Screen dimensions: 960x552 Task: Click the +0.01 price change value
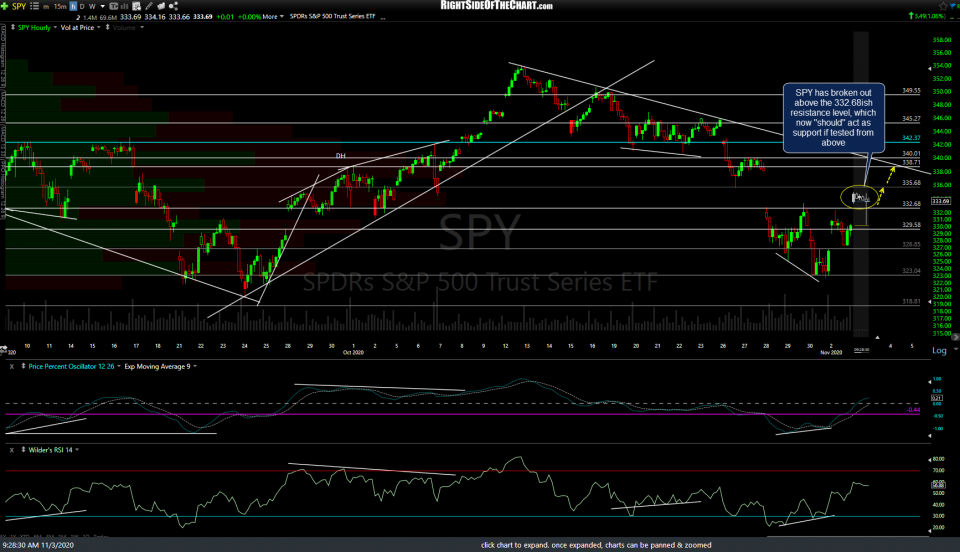click(x=225, y=17)
